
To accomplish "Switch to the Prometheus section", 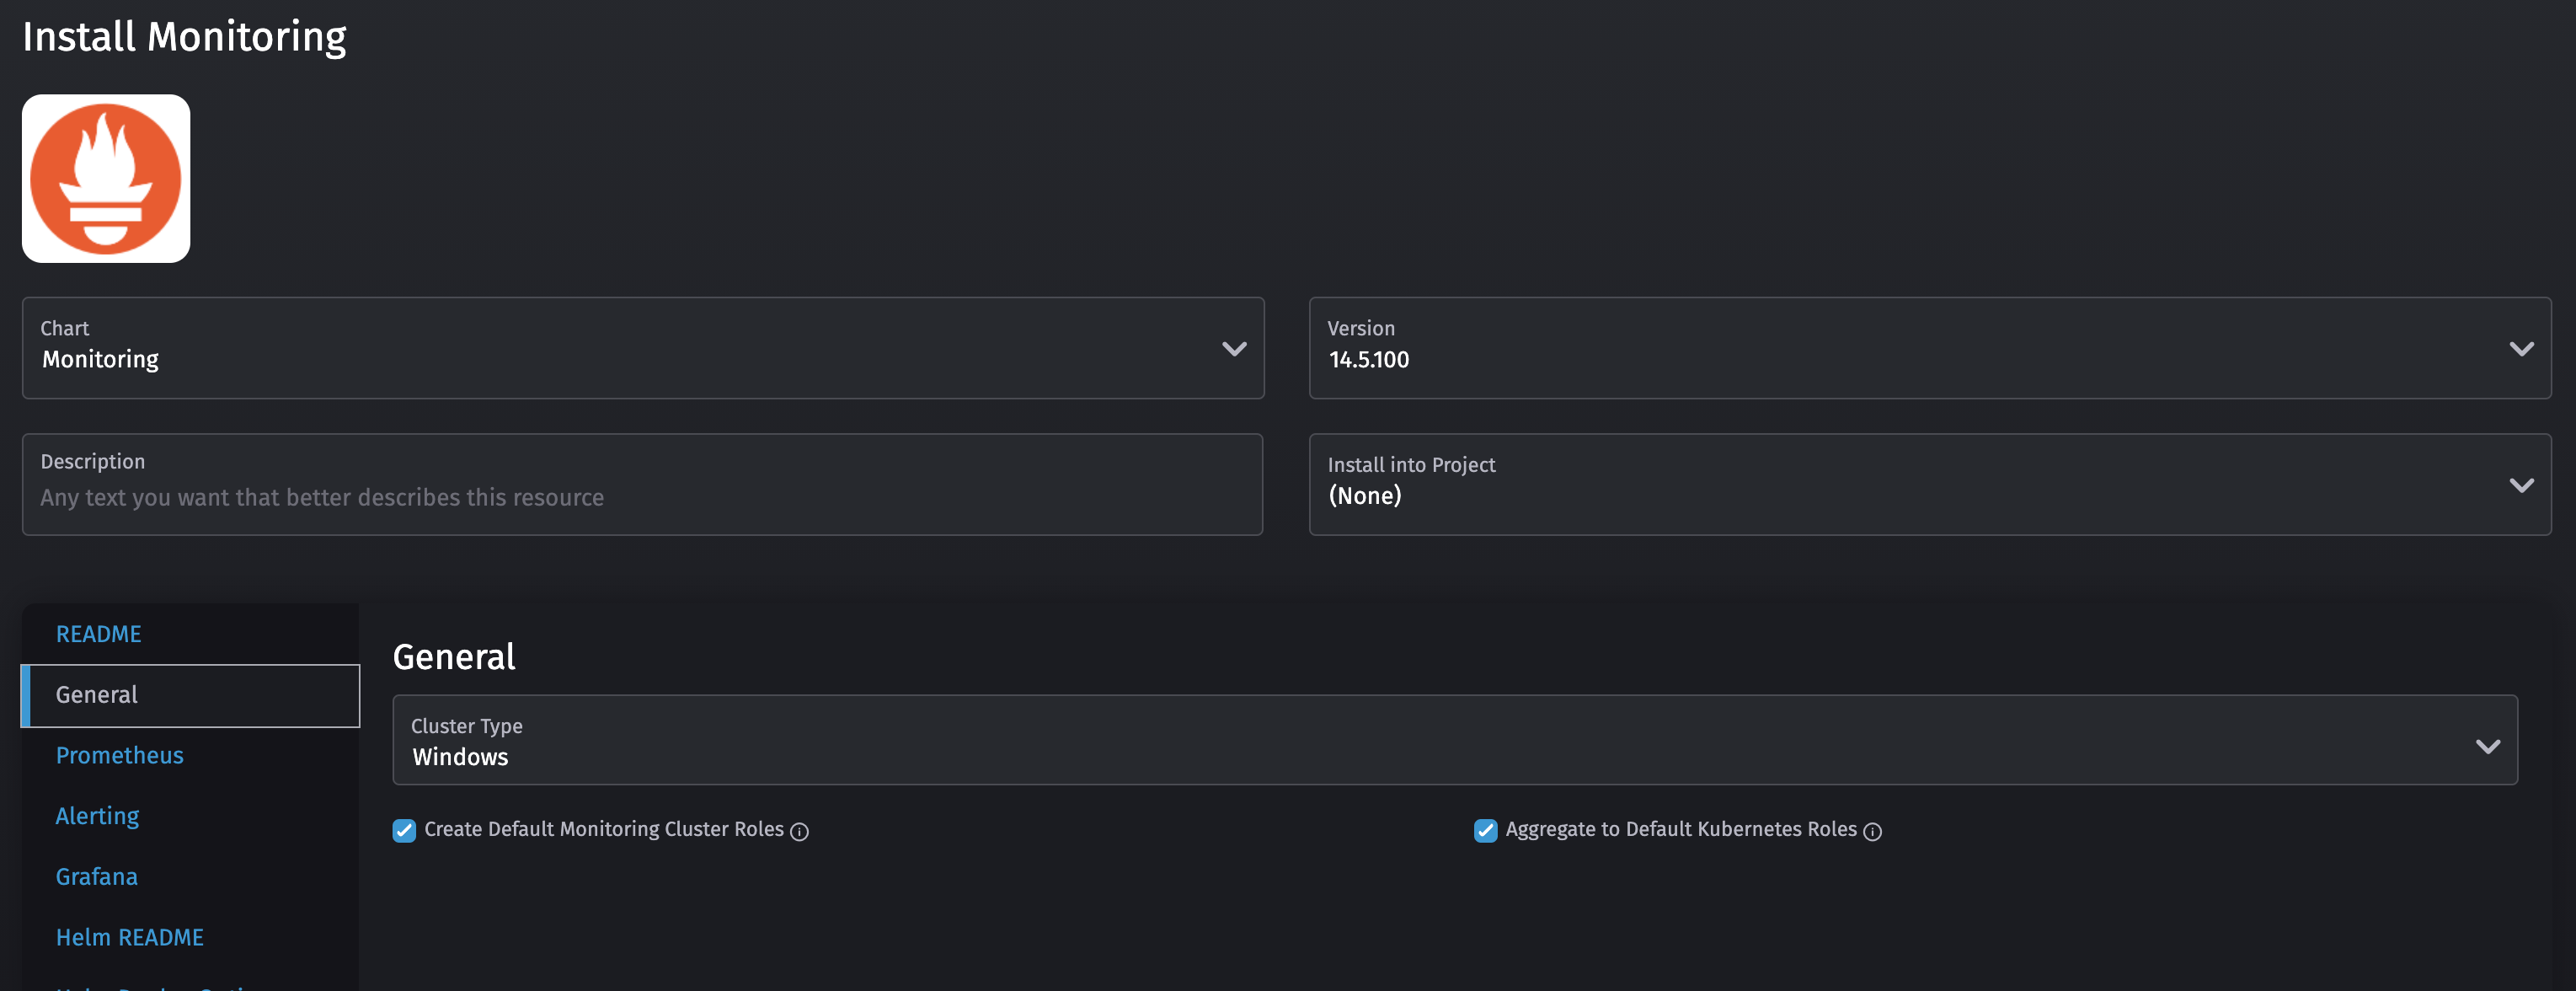I will (x=119, y=755).
